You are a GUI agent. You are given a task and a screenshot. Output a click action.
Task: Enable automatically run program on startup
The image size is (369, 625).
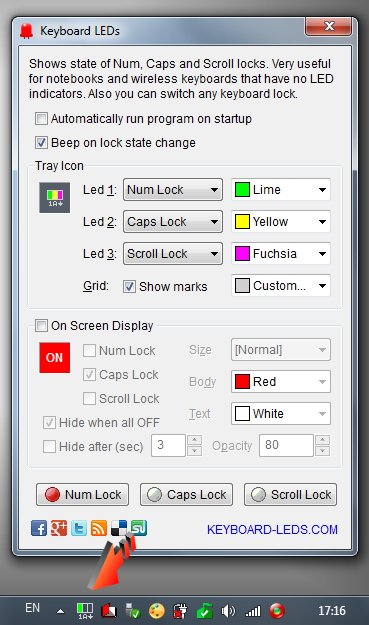click(x=41, y=119)
